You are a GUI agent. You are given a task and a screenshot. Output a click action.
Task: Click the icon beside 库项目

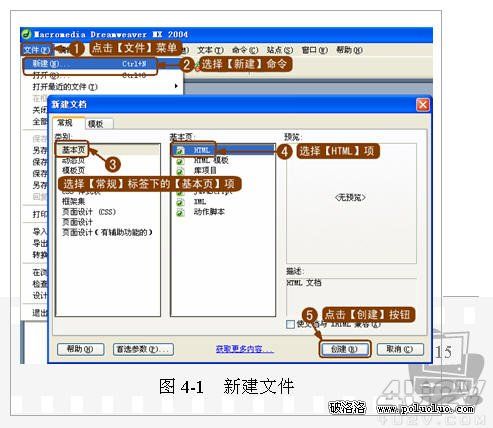[180, 171]
